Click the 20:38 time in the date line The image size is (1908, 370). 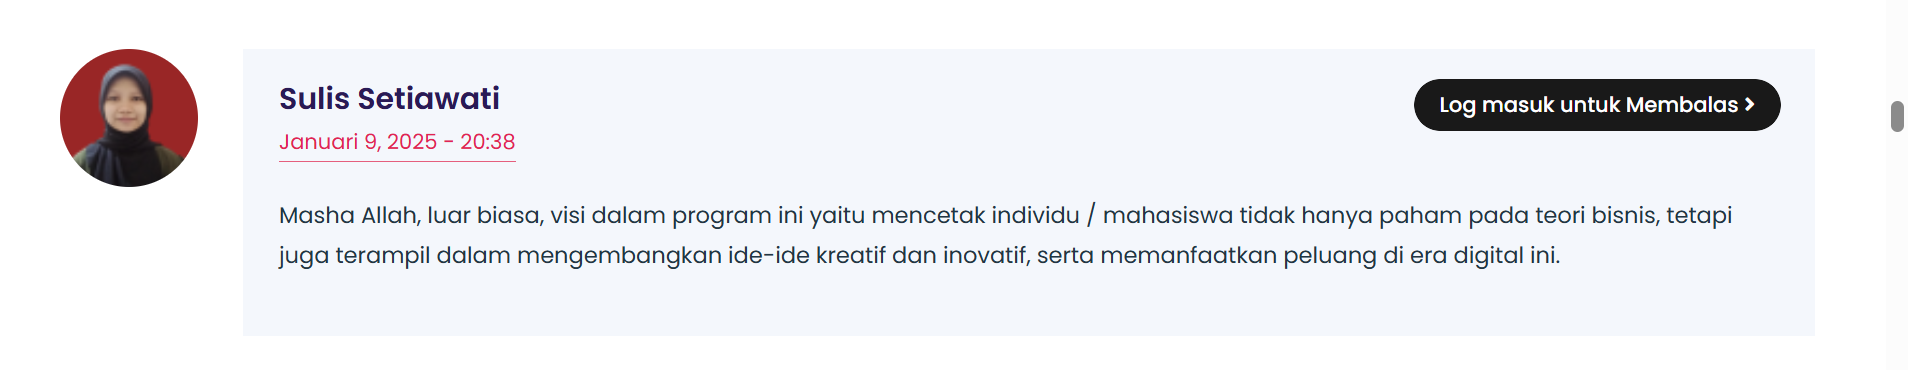(x=488, y=142)
